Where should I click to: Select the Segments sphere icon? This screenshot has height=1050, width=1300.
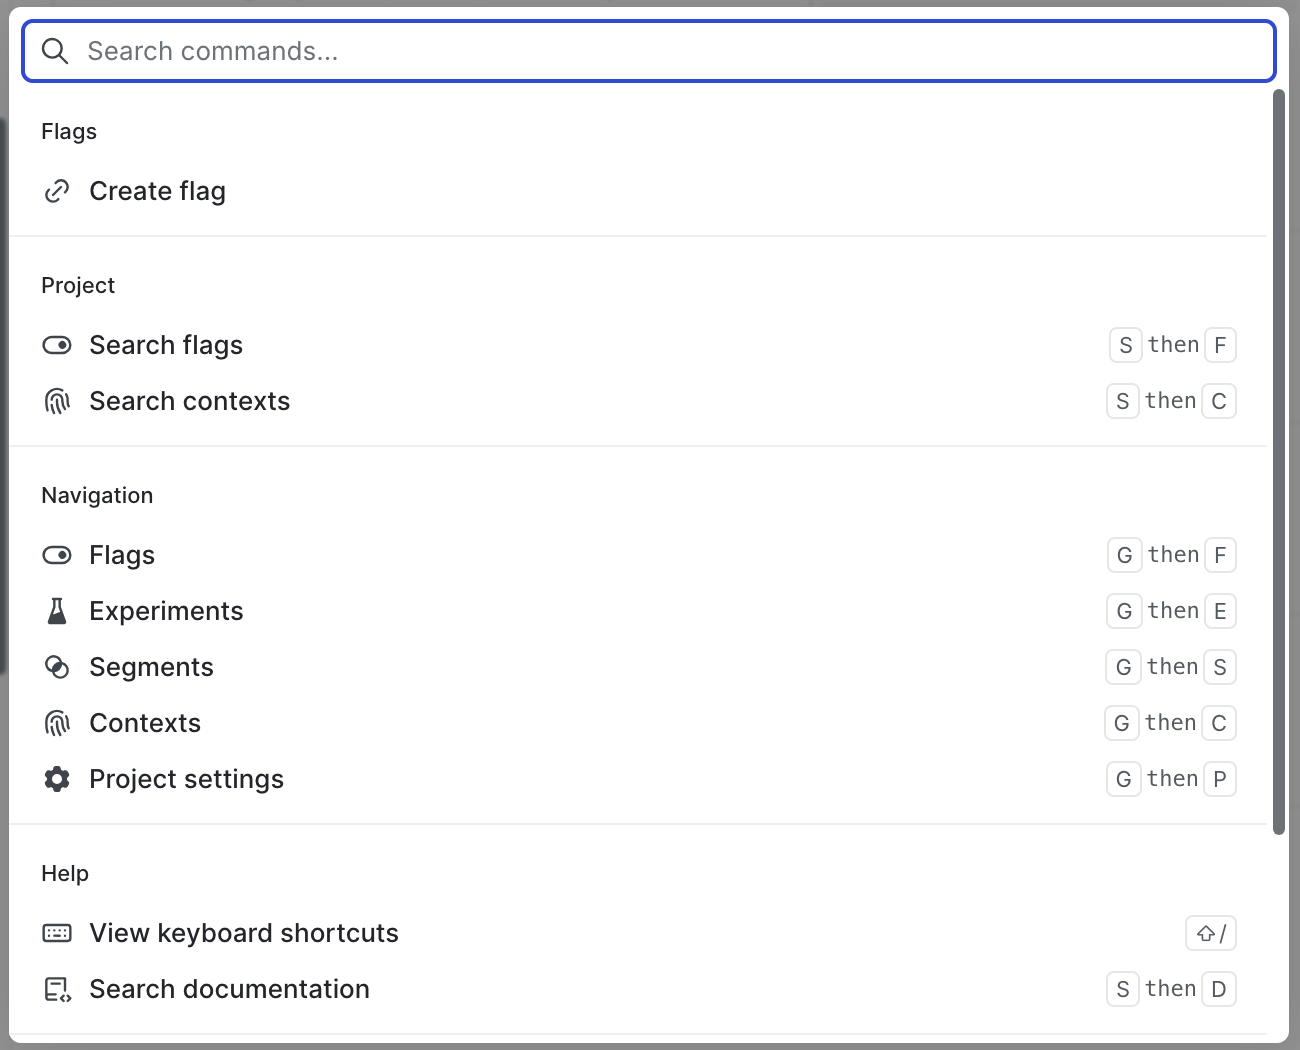pyautogui.click(x=57, y=666)
